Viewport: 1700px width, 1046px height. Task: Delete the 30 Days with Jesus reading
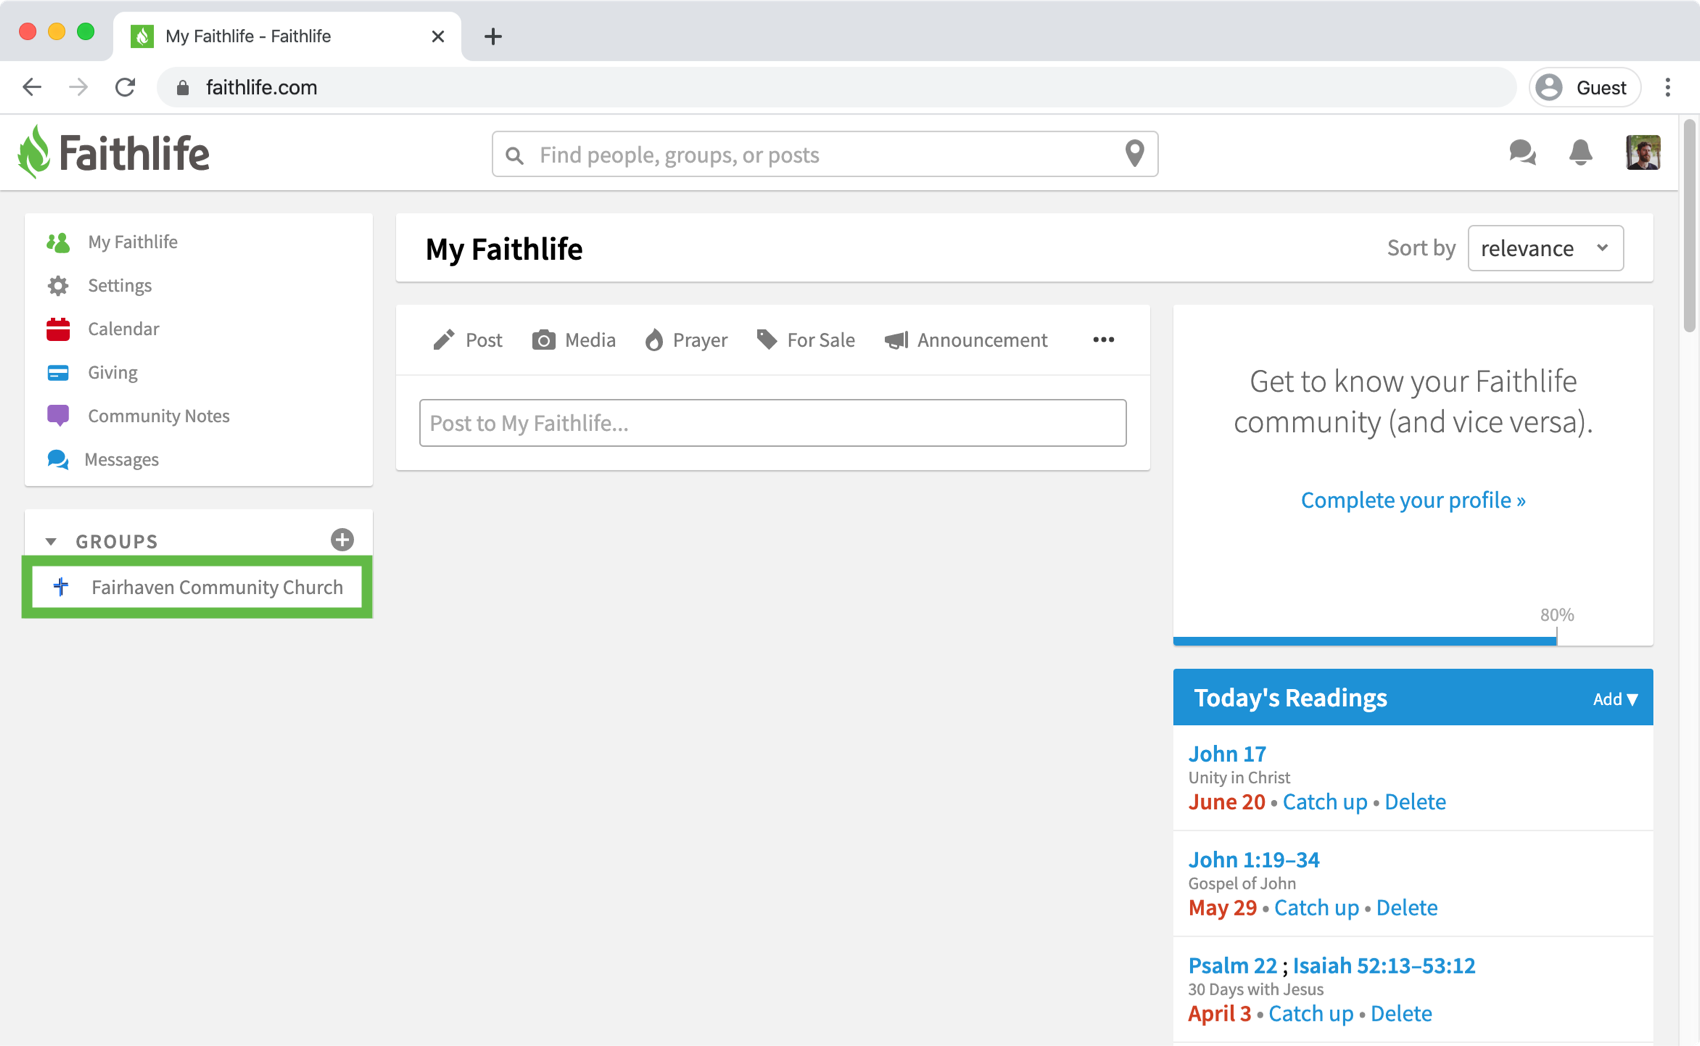tap(1401, 1014)
